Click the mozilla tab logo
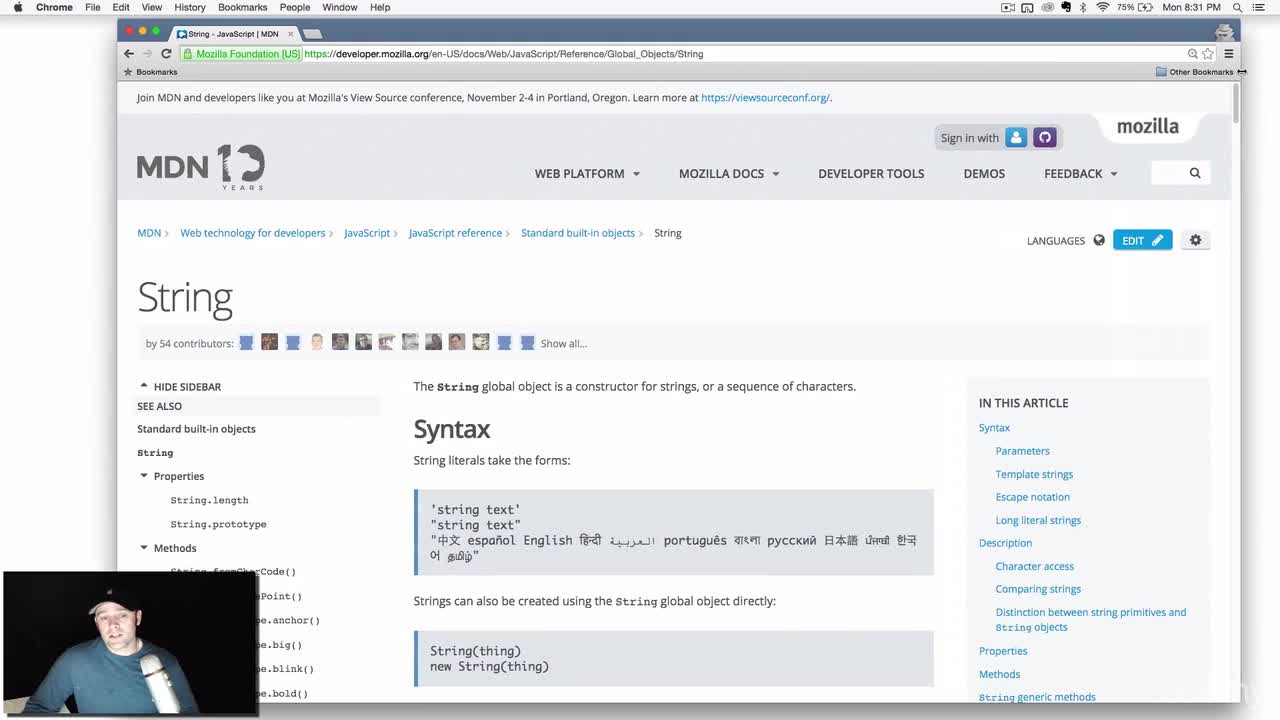The height and width of the screenshot is (720, 1280). tap(1148, 127)
